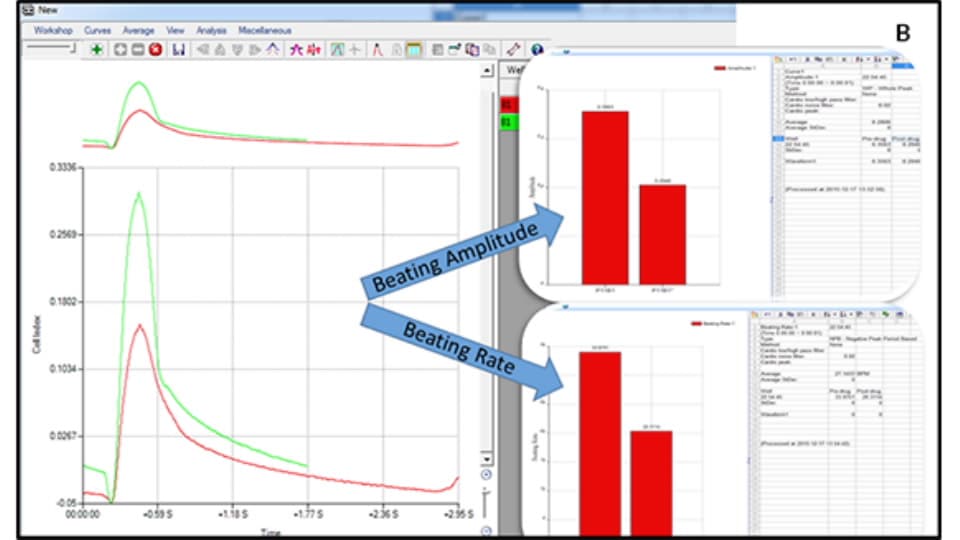960x540 pixels.
Task: Open the Miscellaneous menu
Action: tap(265, 30)
